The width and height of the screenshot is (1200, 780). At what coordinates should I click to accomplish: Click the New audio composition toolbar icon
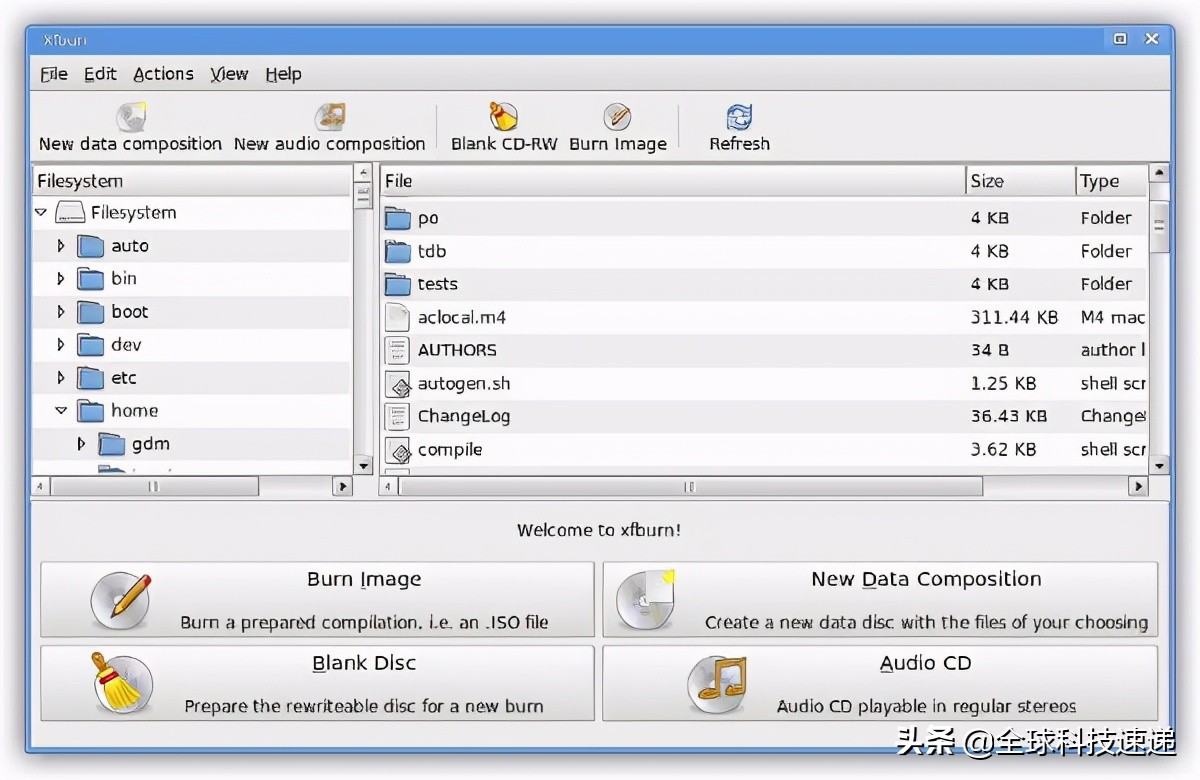pyautogui.click(x=330, y=117)
